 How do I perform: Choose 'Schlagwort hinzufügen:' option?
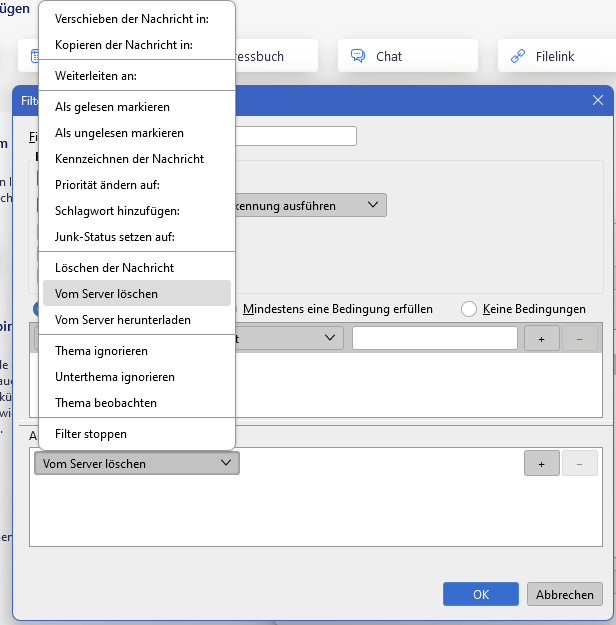(x=137, y=211)
